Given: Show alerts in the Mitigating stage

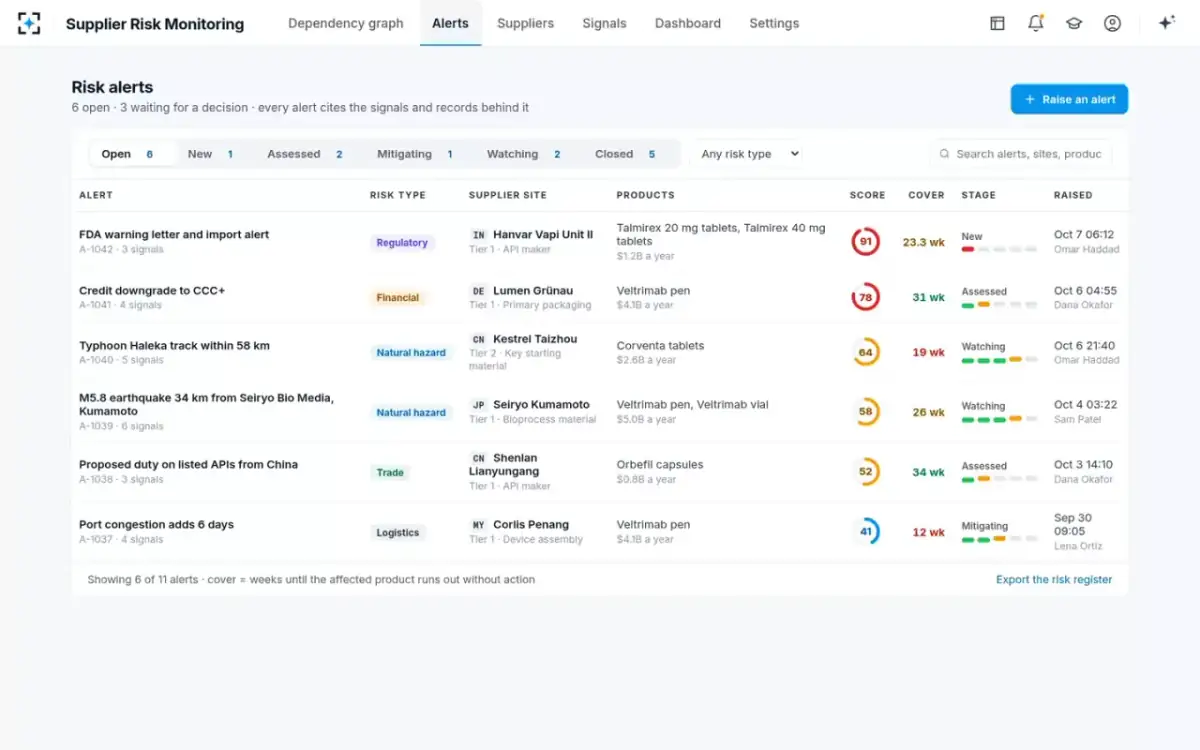Looking at the screenshot, I should pos(415,154).
